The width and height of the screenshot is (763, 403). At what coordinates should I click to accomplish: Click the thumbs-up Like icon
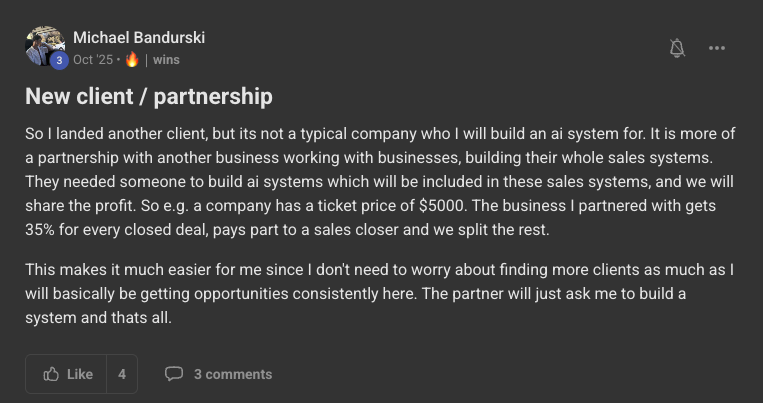tap(51, 374)
